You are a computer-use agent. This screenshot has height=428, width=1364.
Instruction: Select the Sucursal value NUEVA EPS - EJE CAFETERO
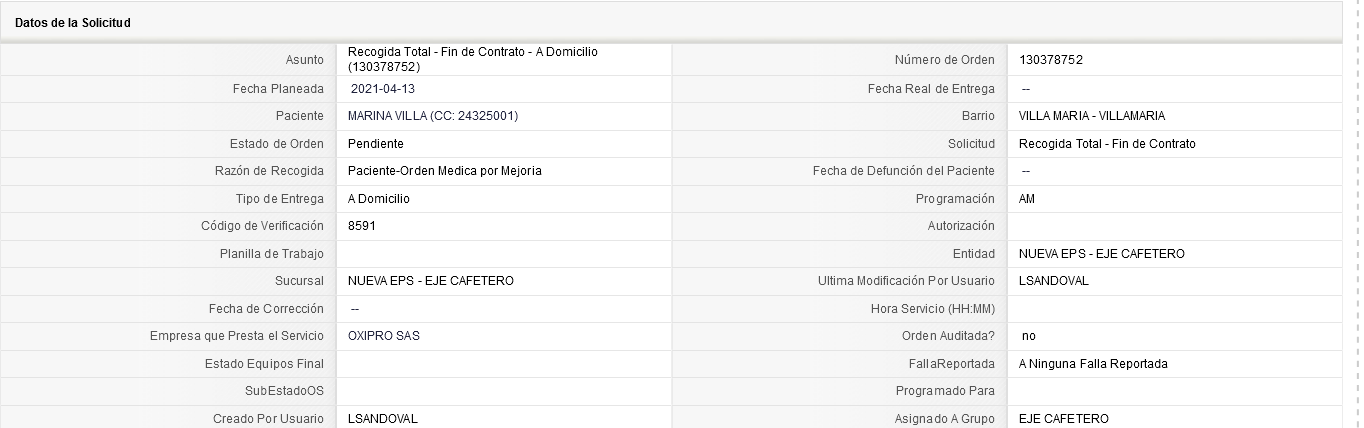coord(430,281)
